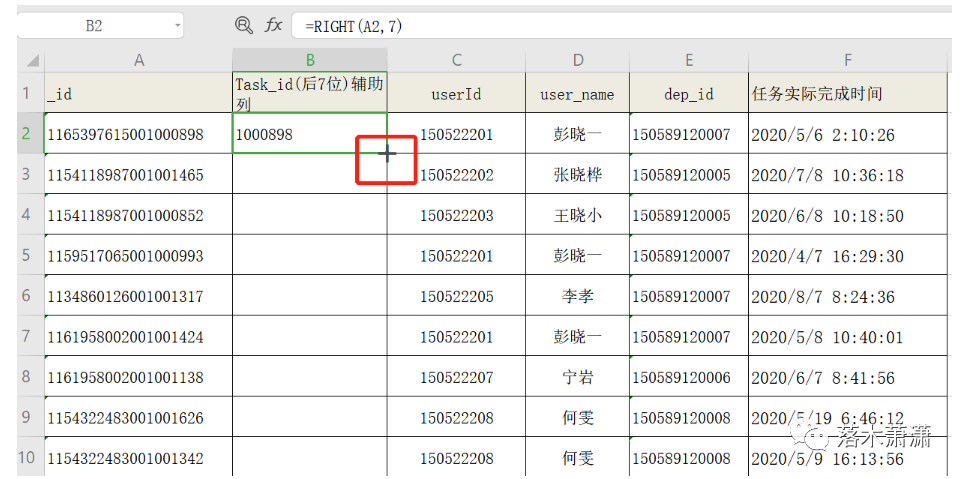Click time cell 2020/4/7 16:29:30

click(x=849, y=255)
